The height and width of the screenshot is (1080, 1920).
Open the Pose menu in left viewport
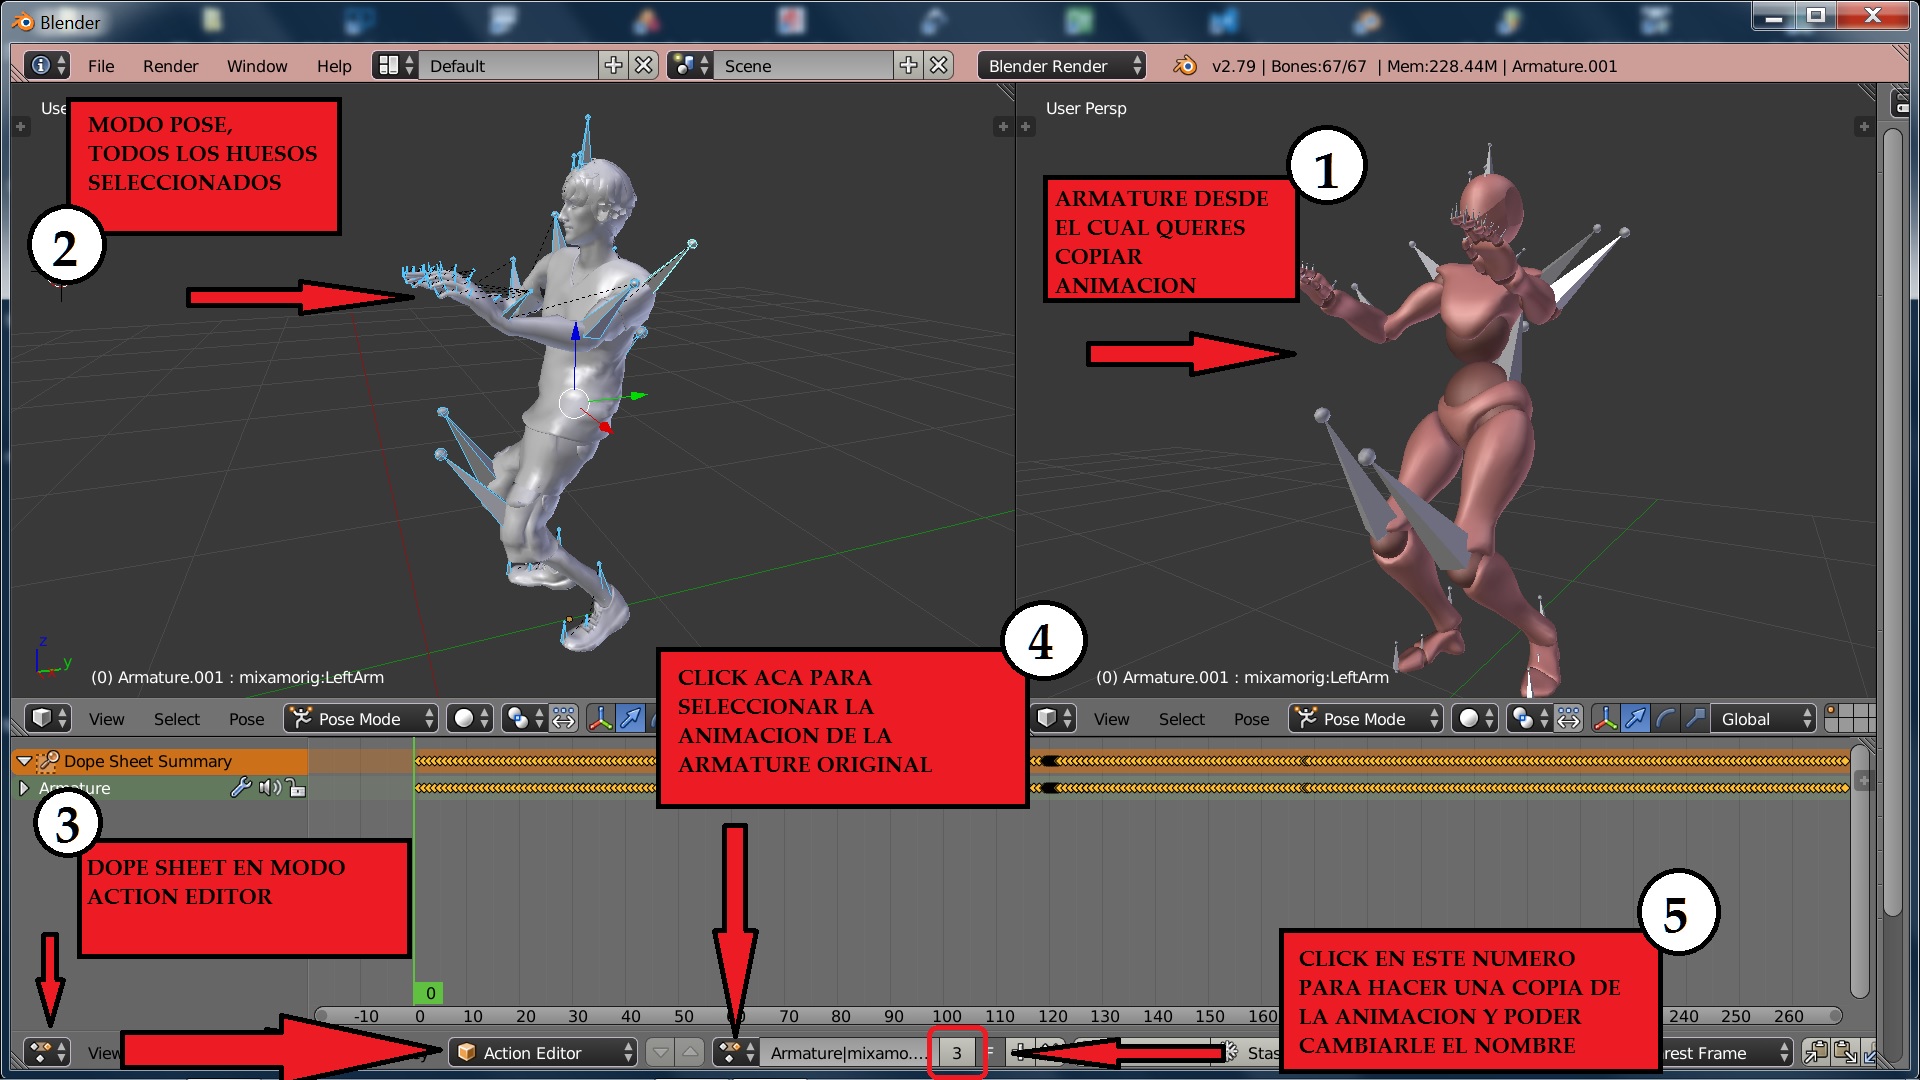click(x=246, y=718)
